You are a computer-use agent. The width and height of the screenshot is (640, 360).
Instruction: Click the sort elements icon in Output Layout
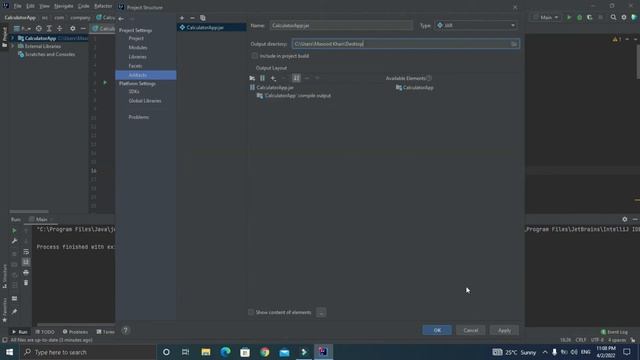point(296,78)
